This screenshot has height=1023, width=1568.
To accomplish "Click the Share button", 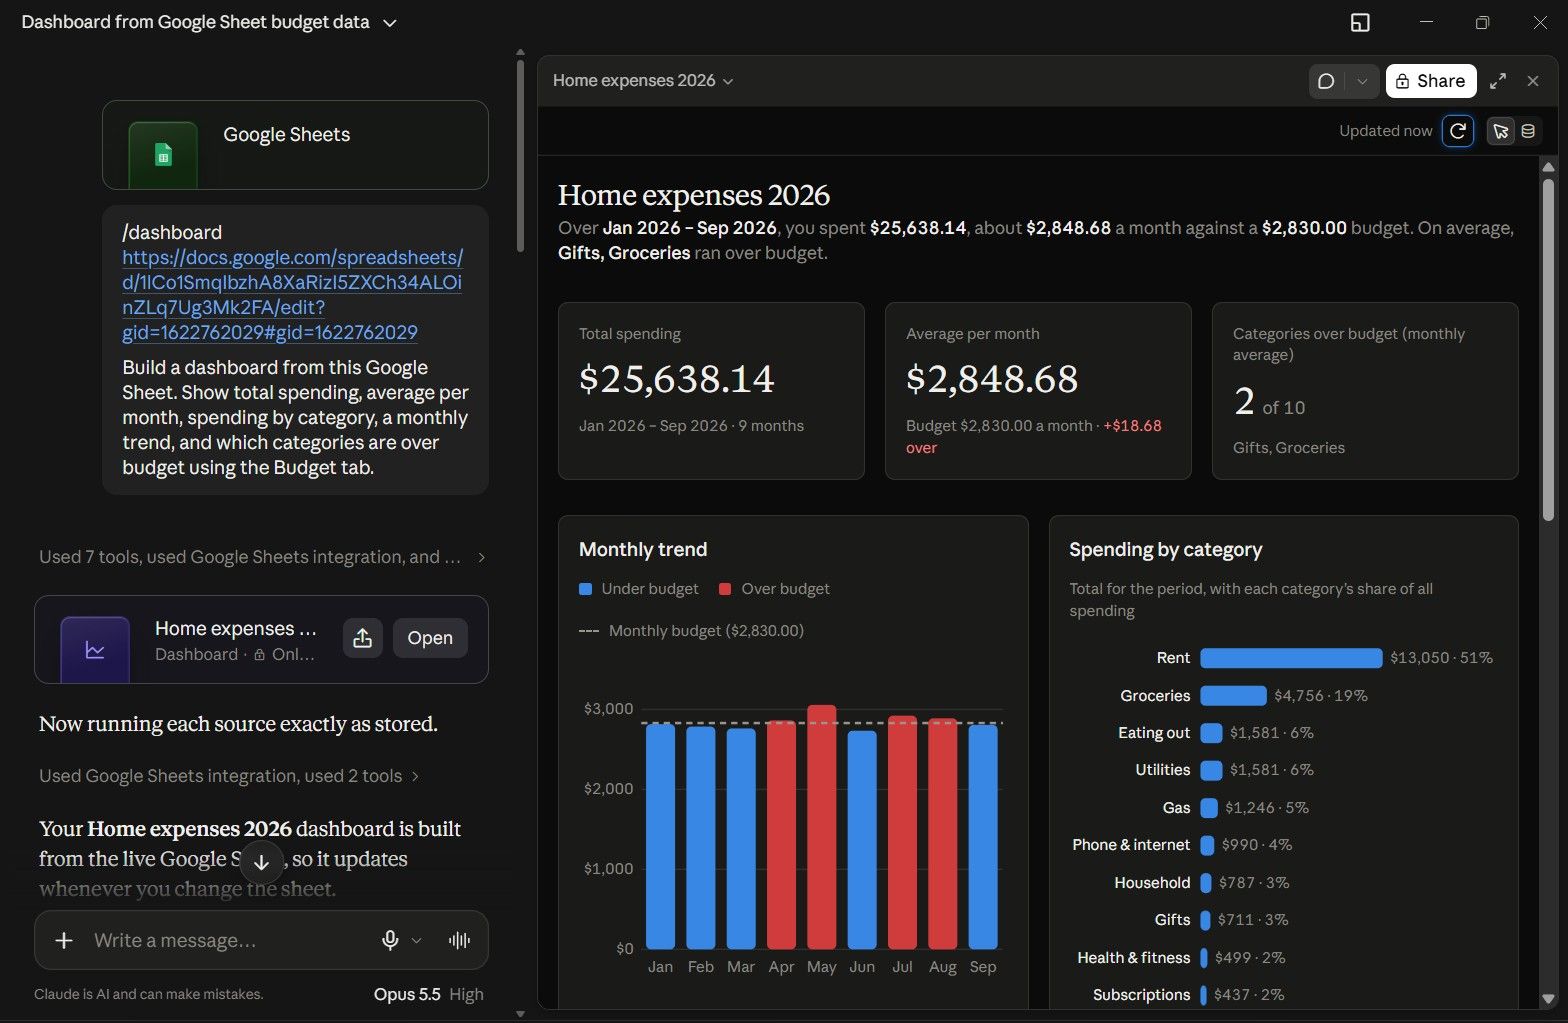I will click(1431, 81).
